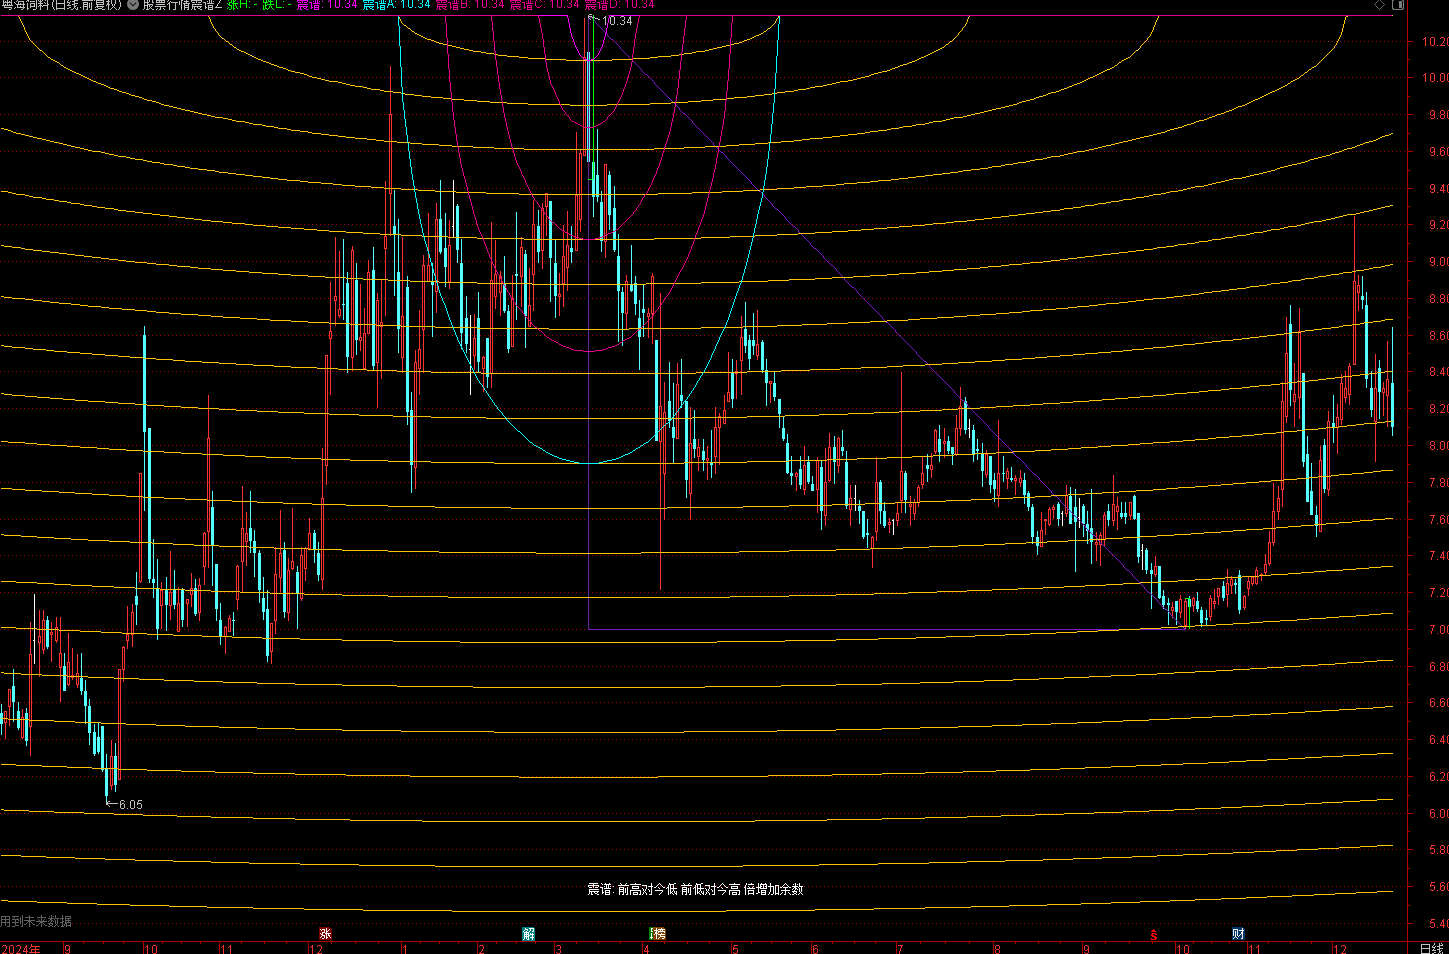1449x954 pixels.
Task: Click the 震谱: 10.34 value label
Action: tap(327, 5)
